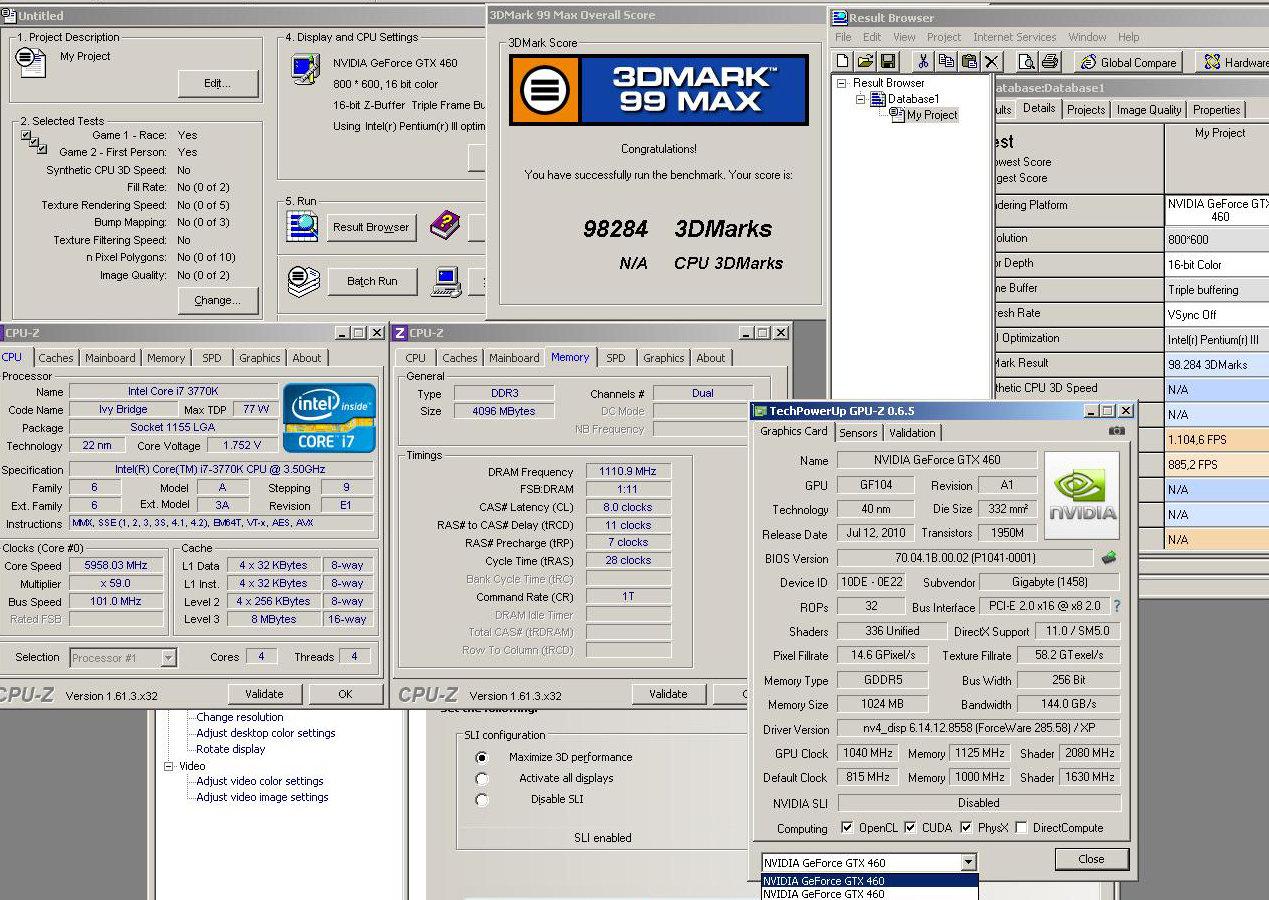1269x900 pixels.
Task: Click the Project Description document icon
Action: point(32,62)
